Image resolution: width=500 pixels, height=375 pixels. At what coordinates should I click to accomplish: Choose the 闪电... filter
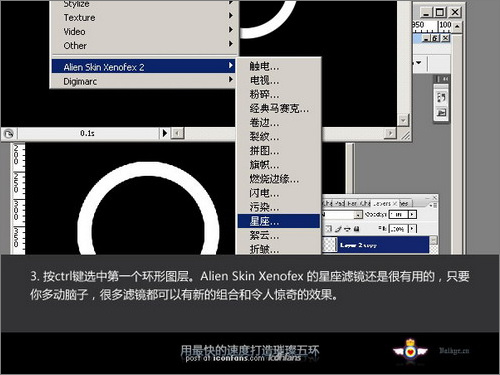279,193
